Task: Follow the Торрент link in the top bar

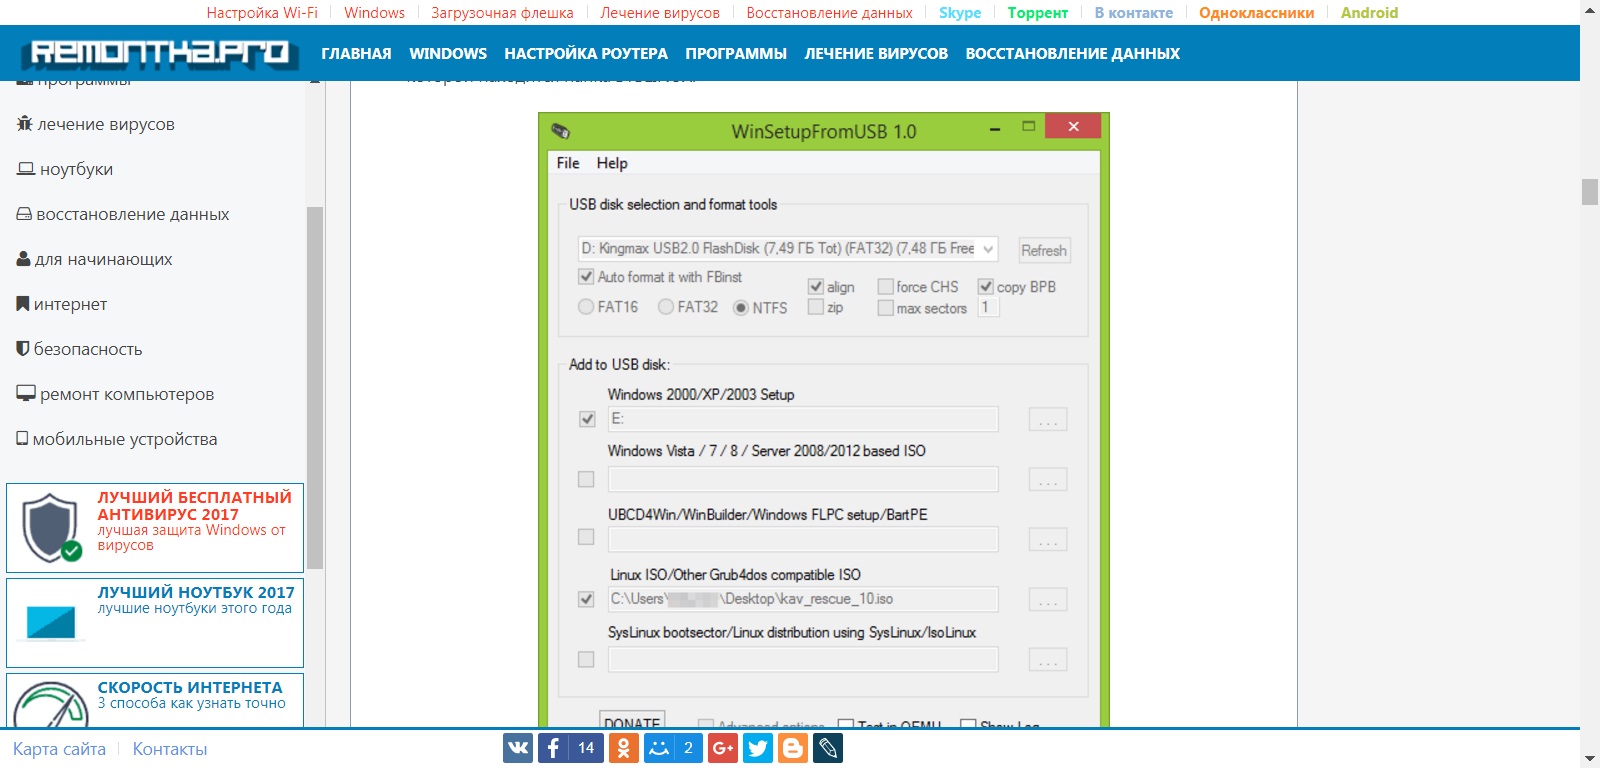Action: [x=1037, y=13]
